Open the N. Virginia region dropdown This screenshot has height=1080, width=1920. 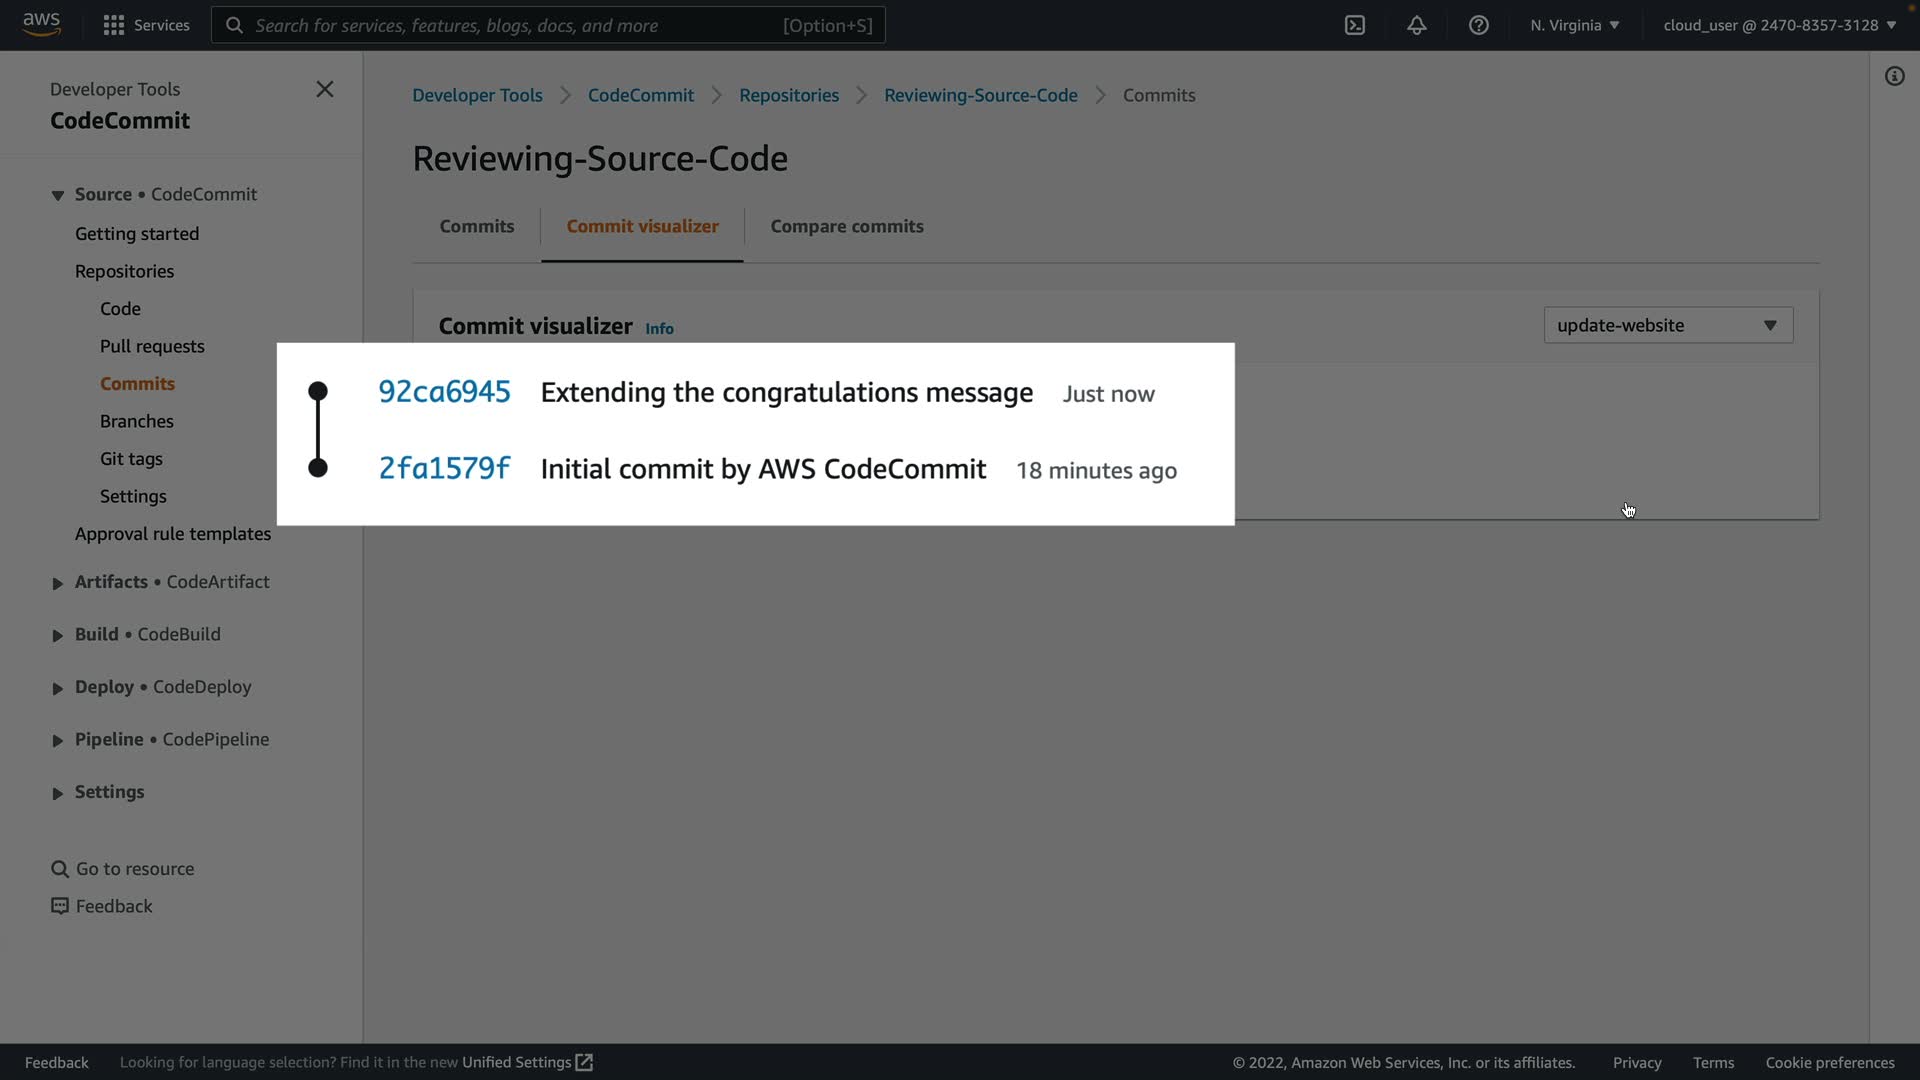coord(1574,25)
